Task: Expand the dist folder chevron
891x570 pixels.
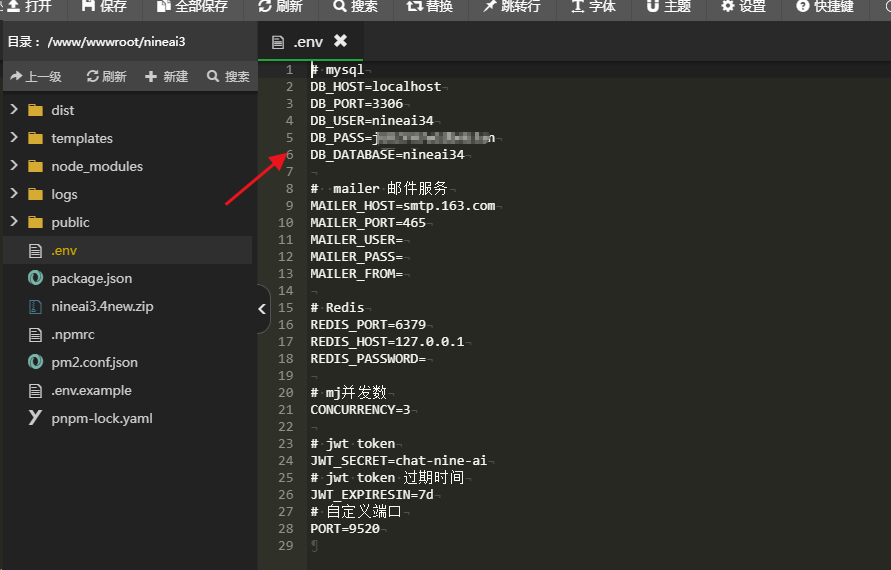Action: click(14, 109)
